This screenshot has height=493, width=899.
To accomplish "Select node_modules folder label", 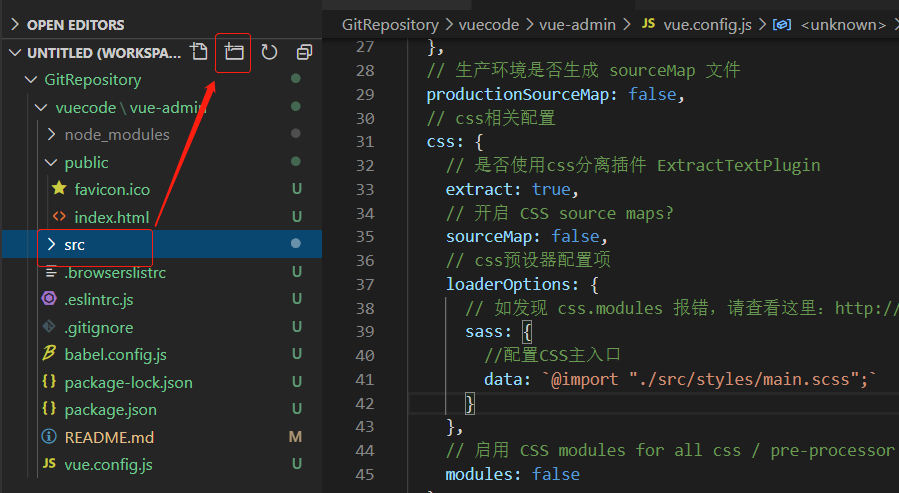I will [x=117, y=135].
